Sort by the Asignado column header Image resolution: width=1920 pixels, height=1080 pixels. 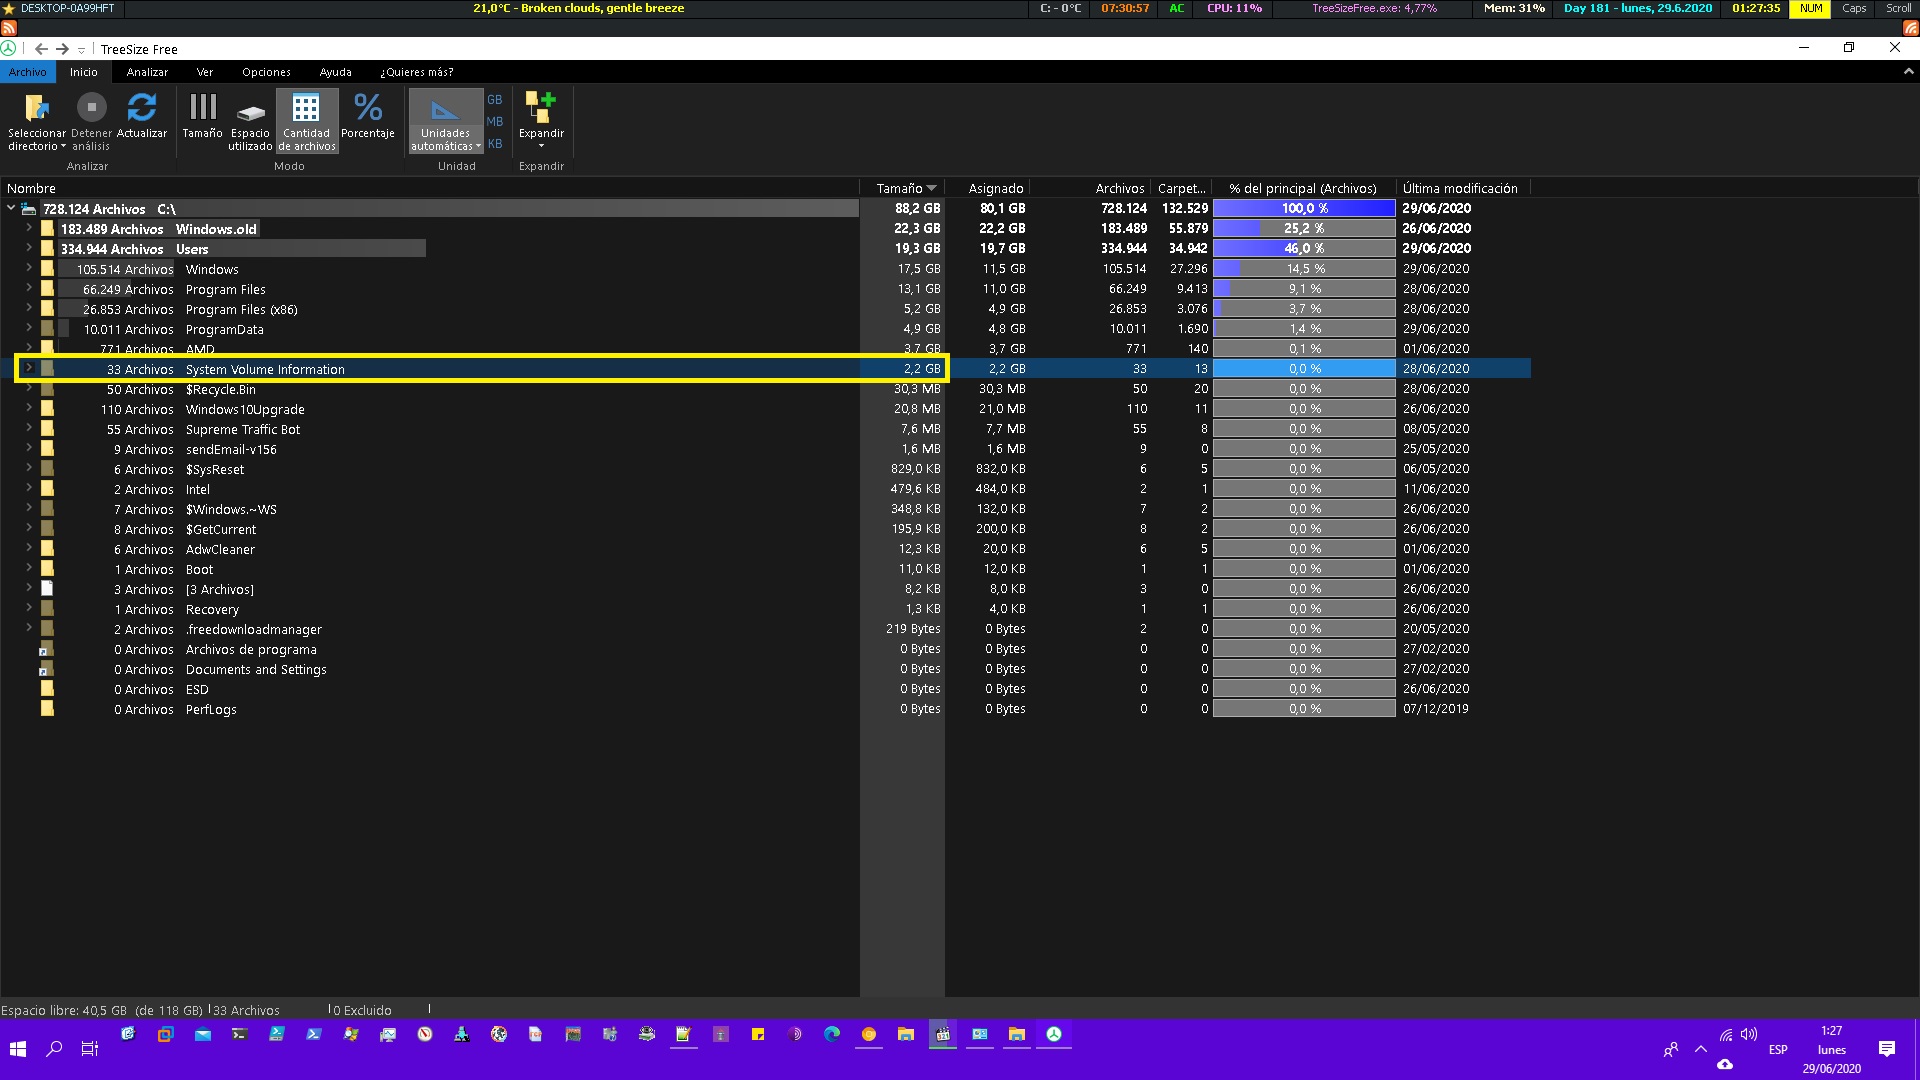pyautogui.click(x=988, y=188)
